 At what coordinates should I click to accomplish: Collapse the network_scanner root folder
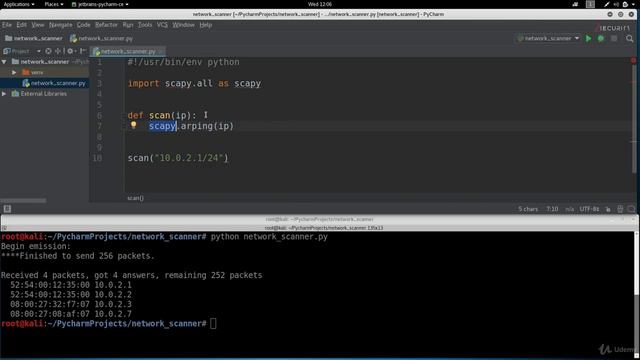(4, 62)
